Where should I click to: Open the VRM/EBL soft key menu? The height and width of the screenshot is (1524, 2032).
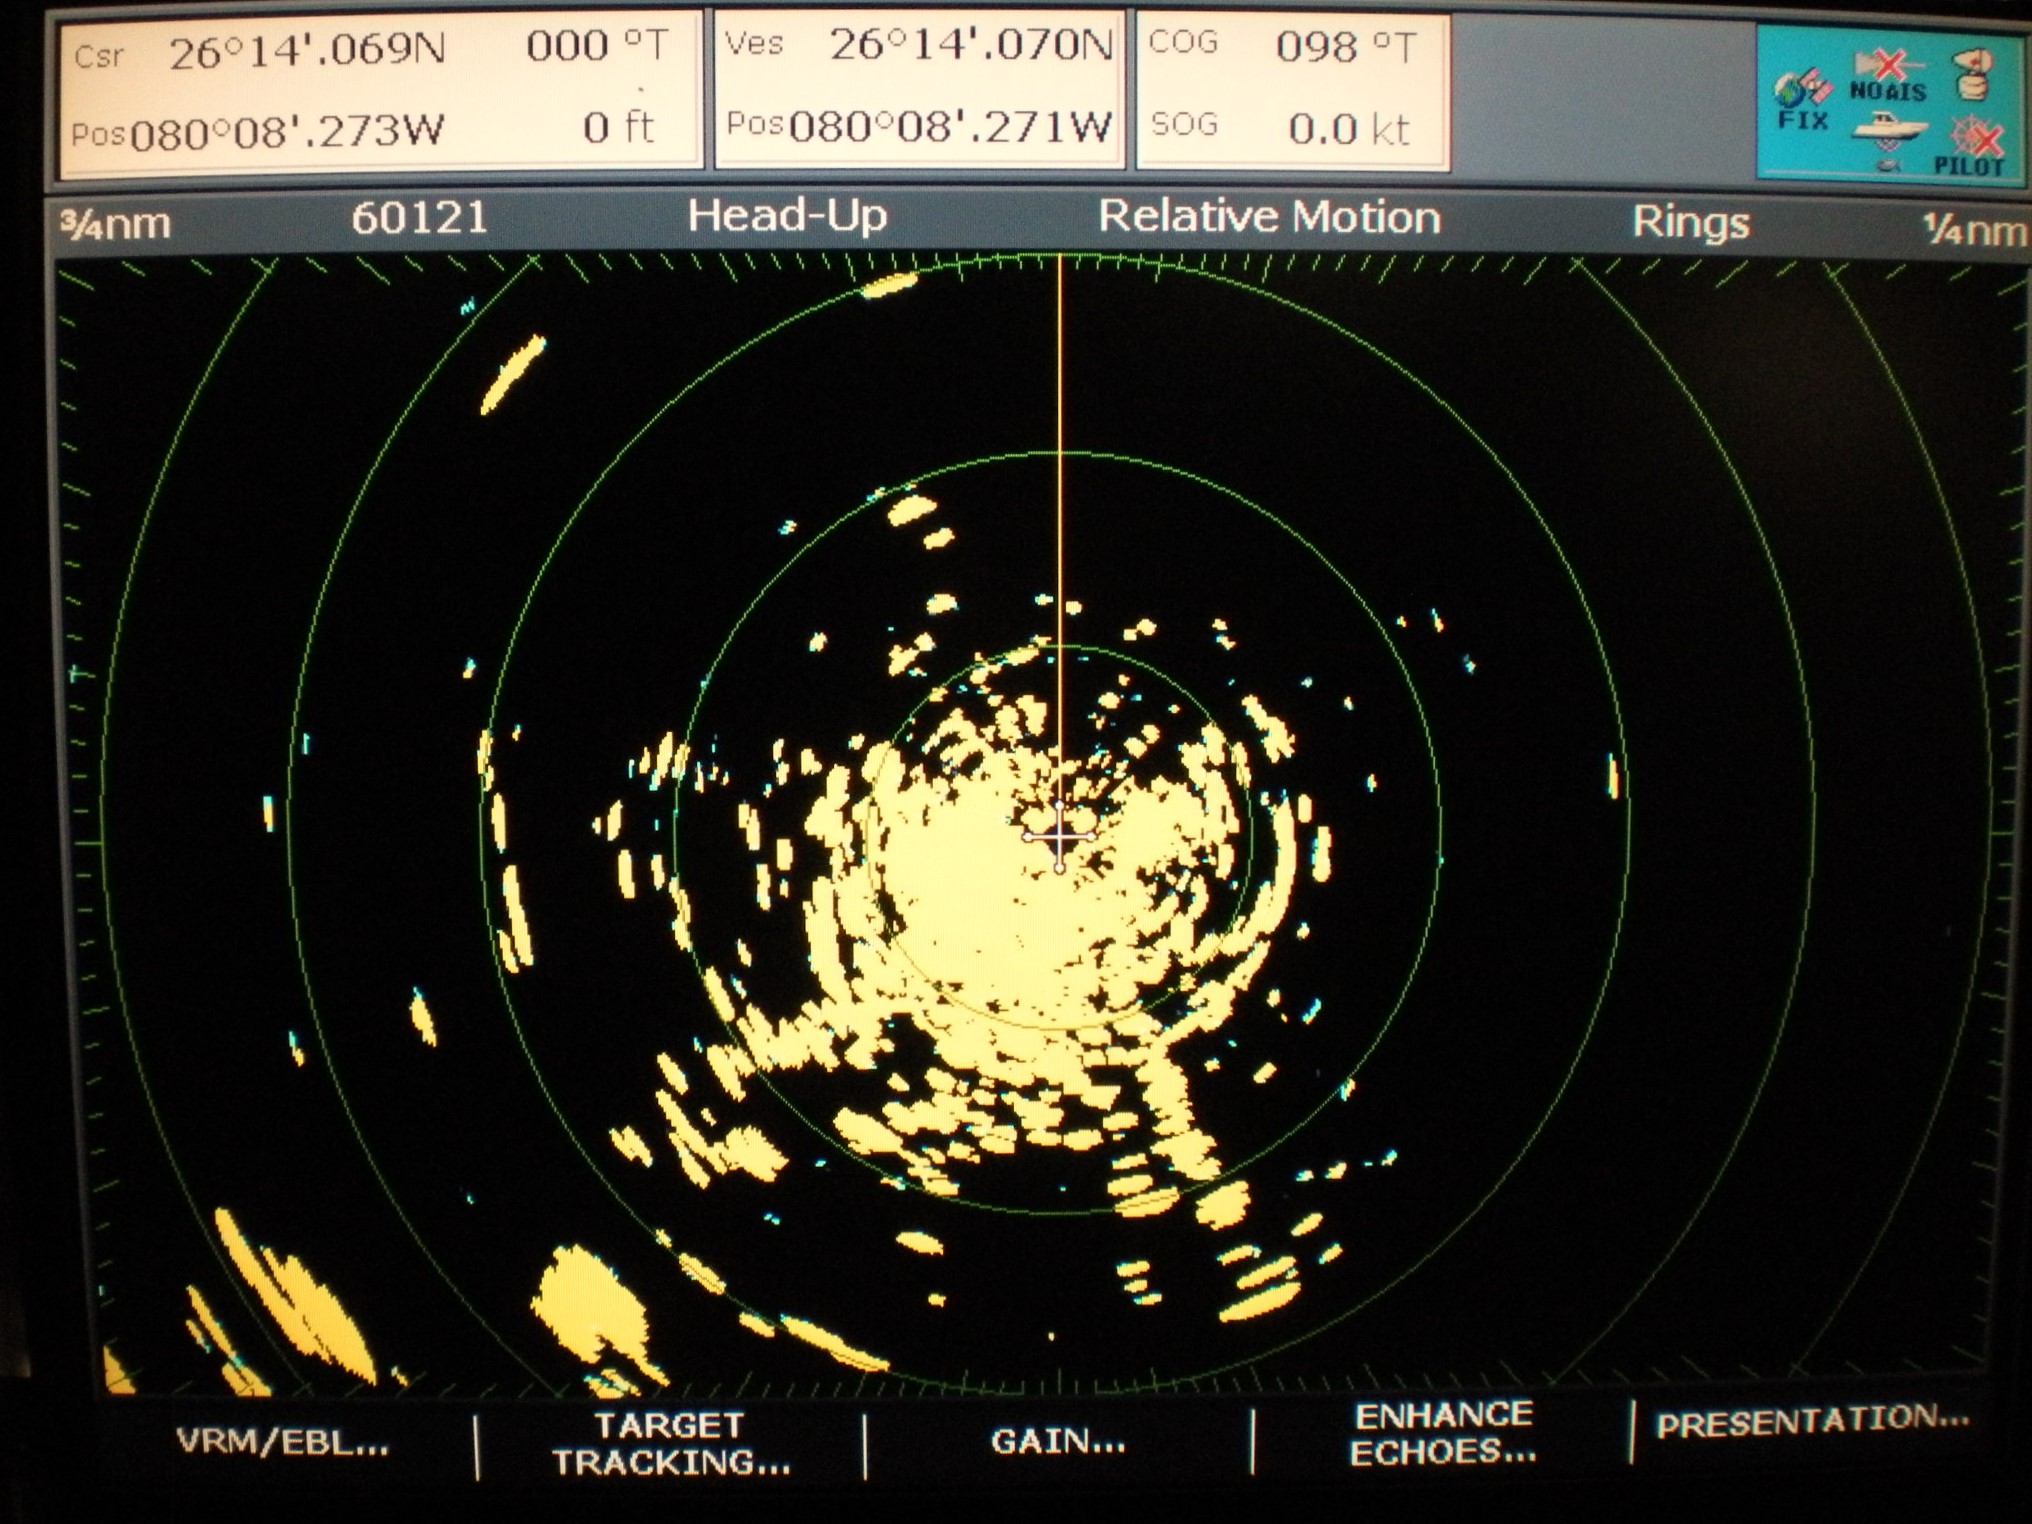tap(283, 1442)
